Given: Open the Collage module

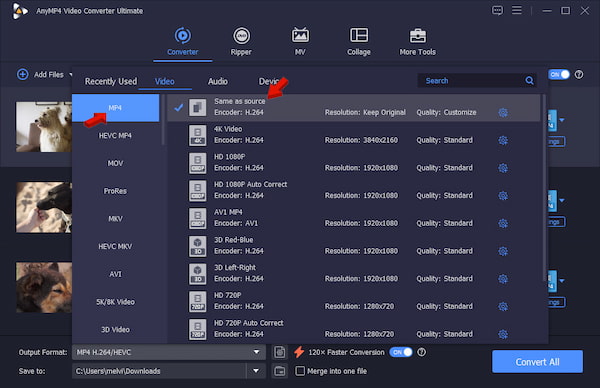Looking at the screenshot, I should (359, 41).
